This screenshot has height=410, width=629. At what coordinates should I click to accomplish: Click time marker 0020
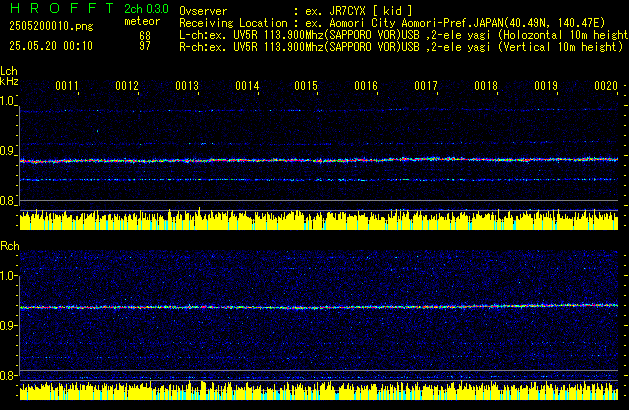coord(606,86)
